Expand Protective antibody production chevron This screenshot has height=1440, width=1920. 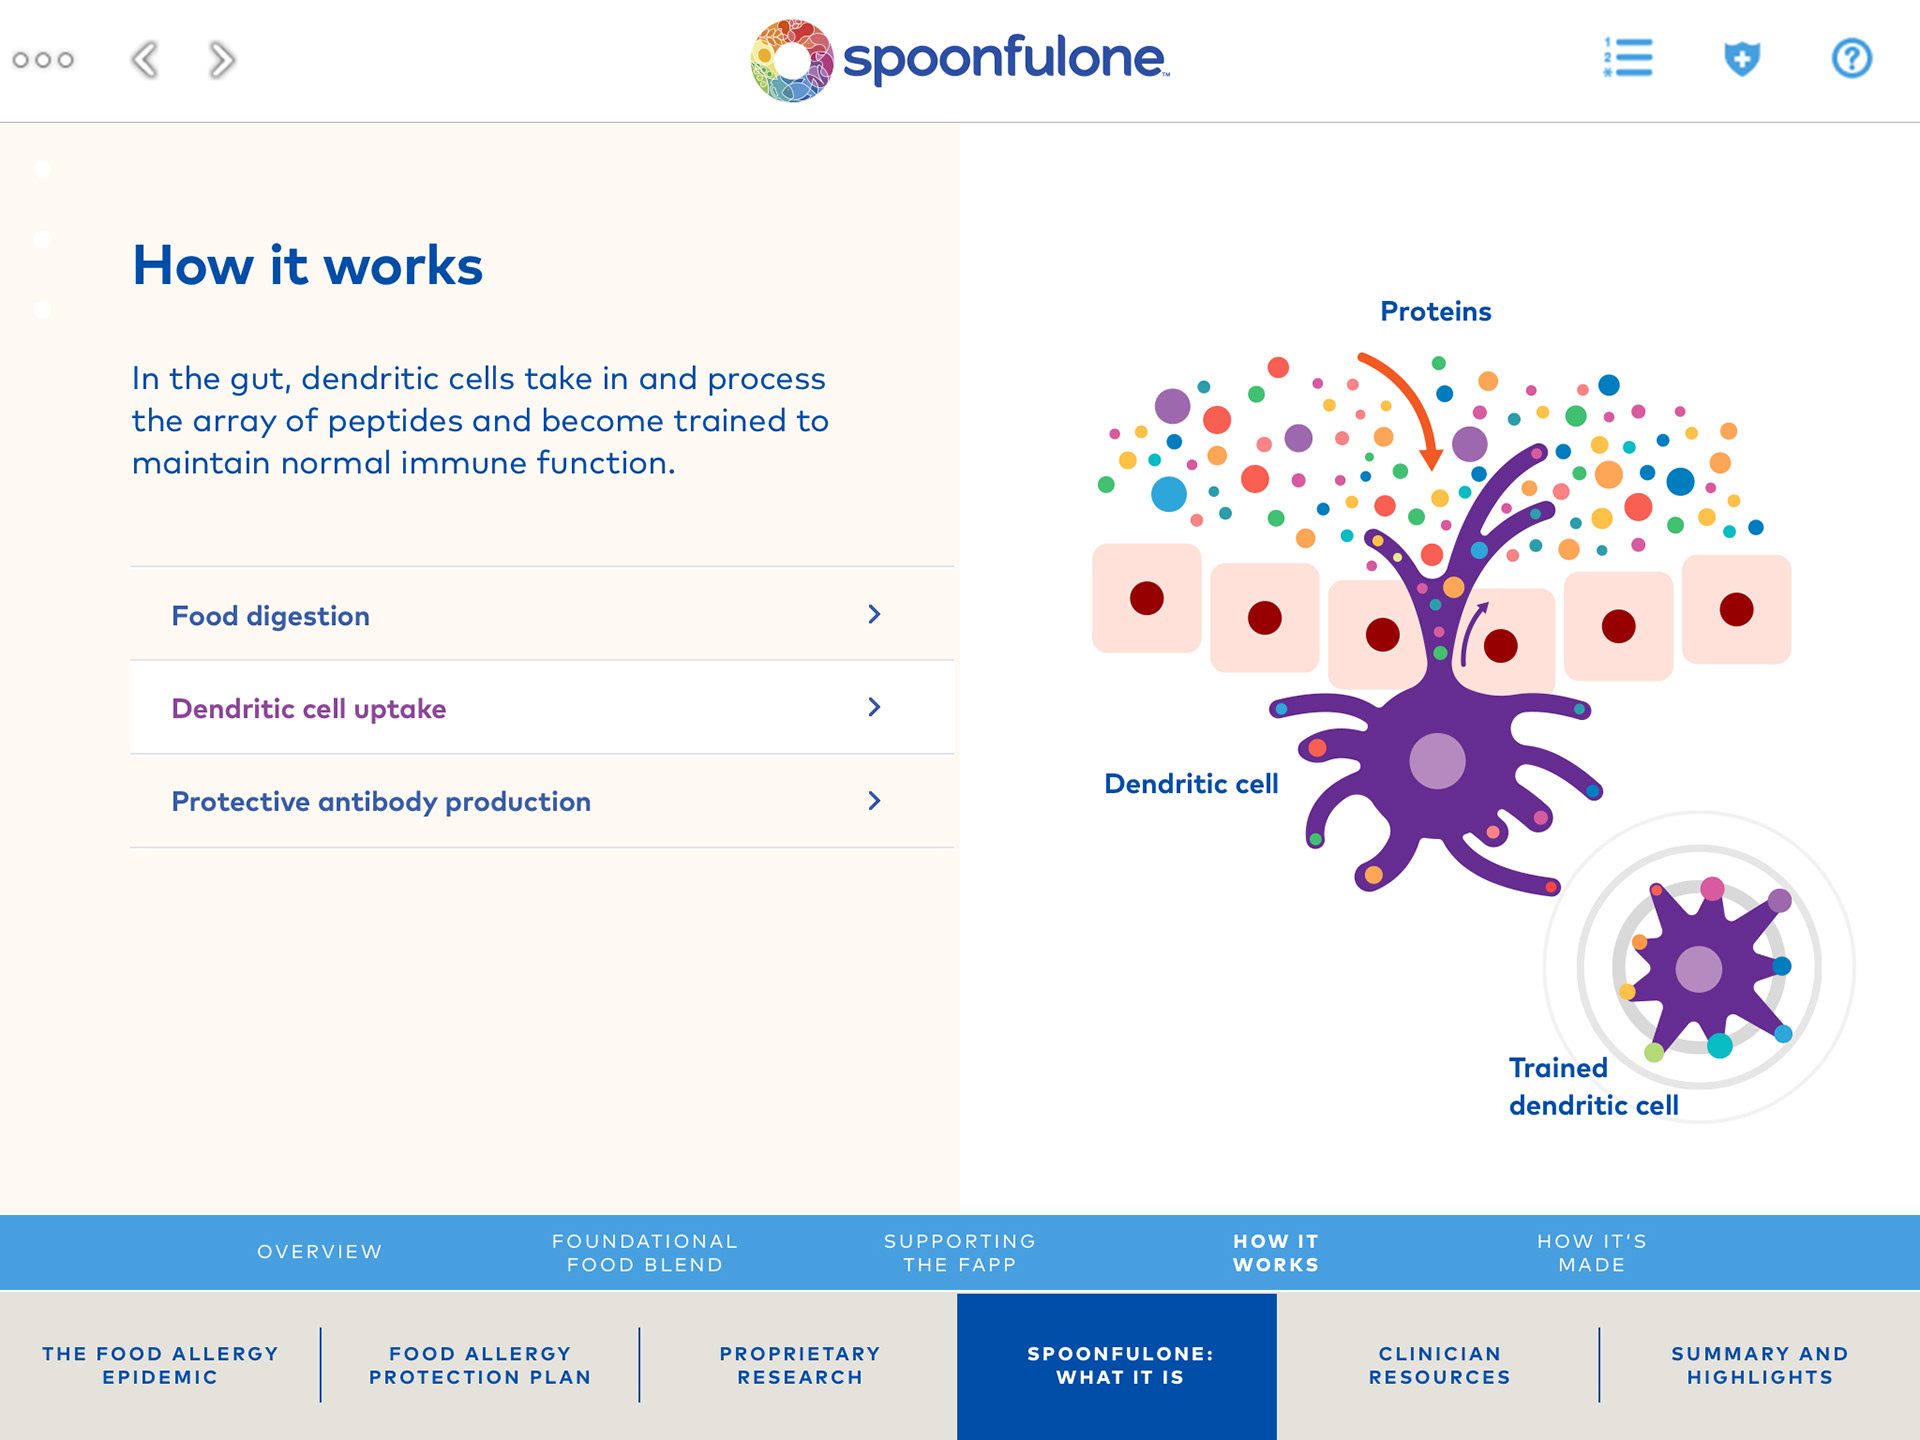click(874, 801)
